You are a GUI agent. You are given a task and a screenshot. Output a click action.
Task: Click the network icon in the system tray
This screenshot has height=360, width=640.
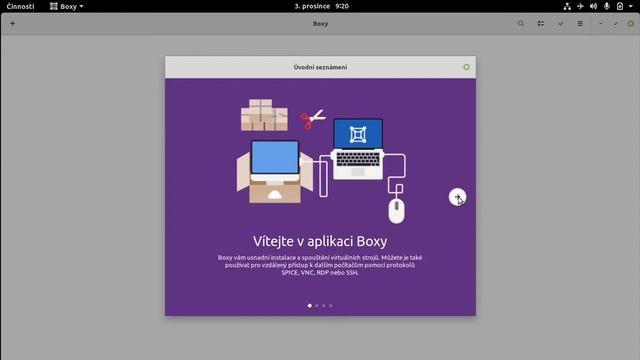click(567, 6)
